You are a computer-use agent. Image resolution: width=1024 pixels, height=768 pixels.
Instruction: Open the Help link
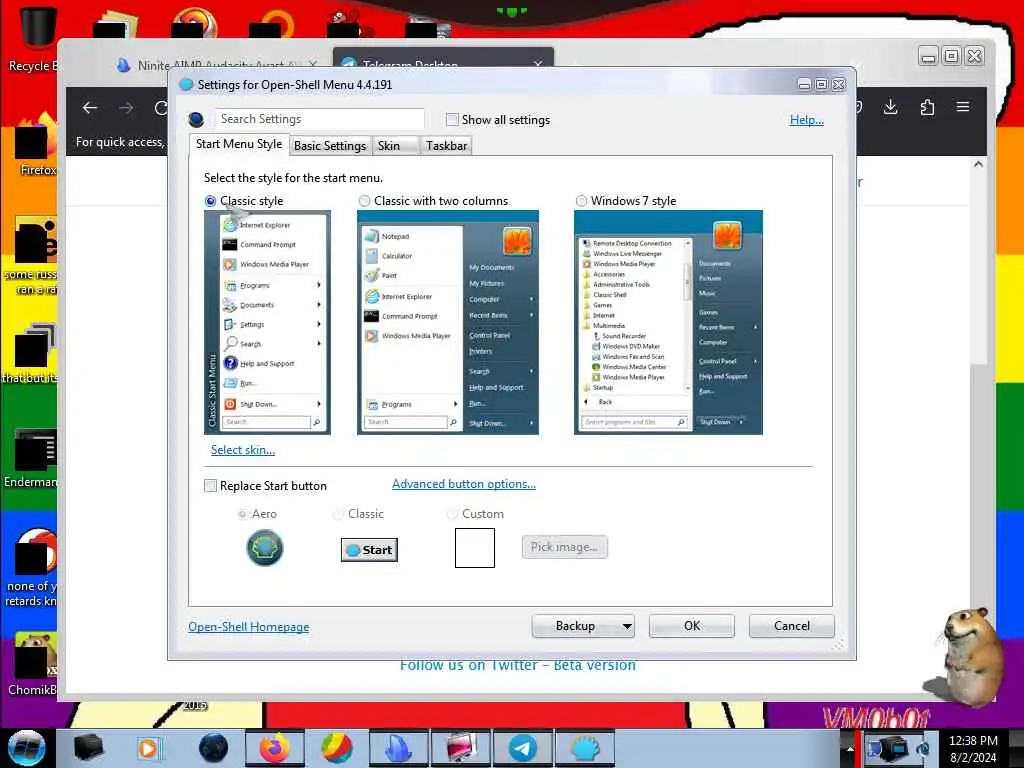[807, 120]
